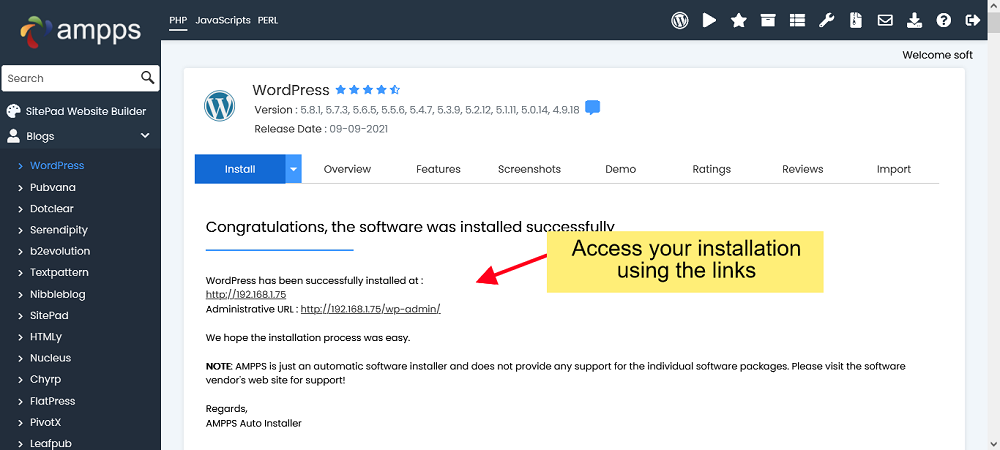Open the star ratings icon in top bar

(x=739, y=20)
